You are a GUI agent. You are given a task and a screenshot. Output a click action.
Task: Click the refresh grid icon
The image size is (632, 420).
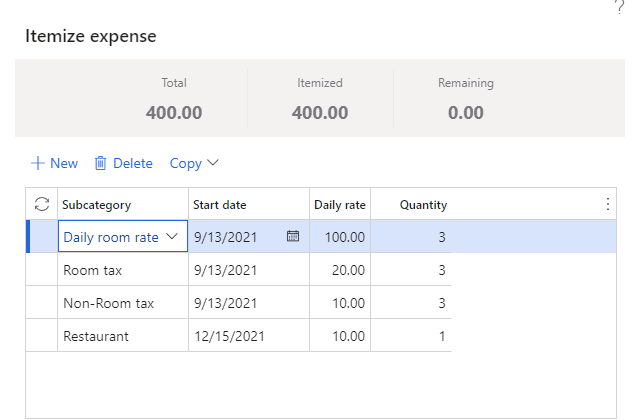[x=42, y=204]
